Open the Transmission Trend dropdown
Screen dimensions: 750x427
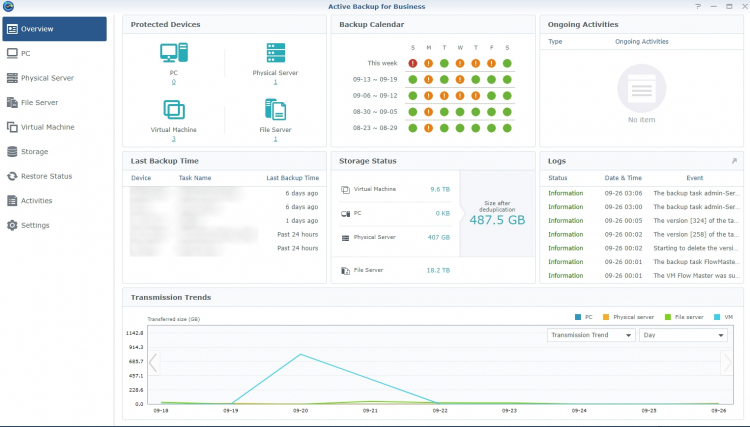tap(591, 335)
